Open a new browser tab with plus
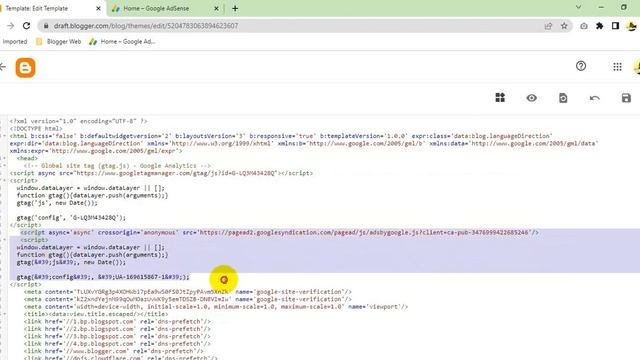Screen dimensions: 640x360 pyautogui.click(x=235, y=8)
